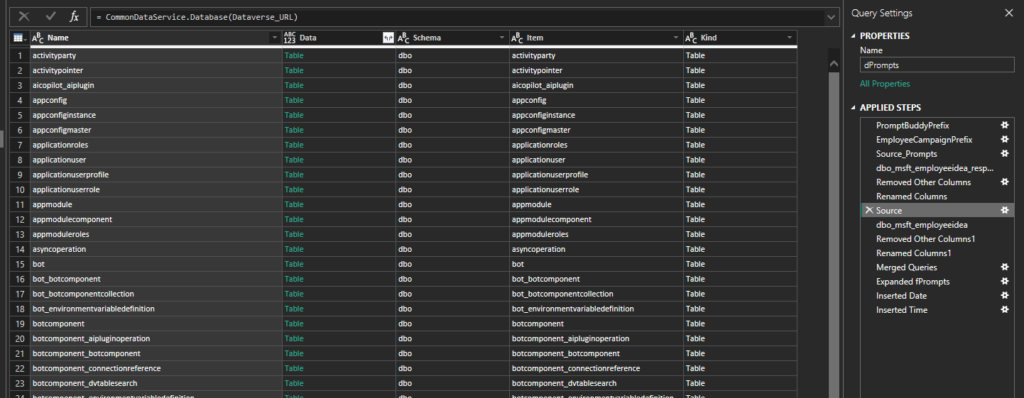Screen dimensions: 1024x398
Task: Open the table menu icon in the grid corner
Action: click(x=20, y=38)
